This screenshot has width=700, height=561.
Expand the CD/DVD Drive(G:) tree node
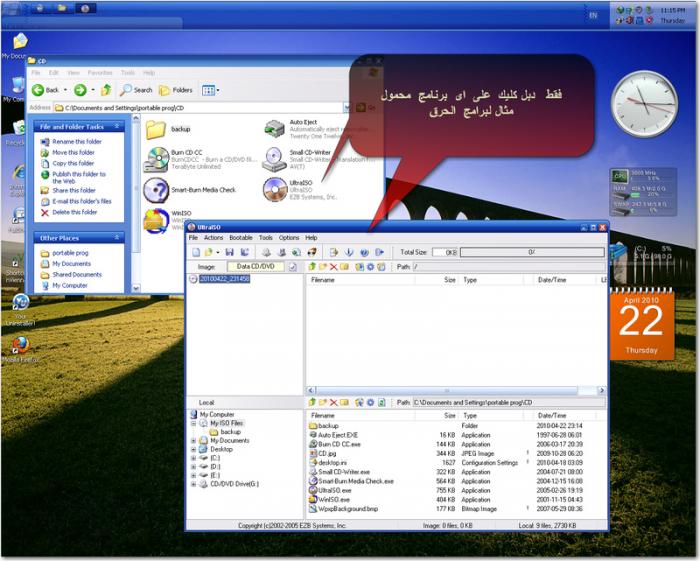193,484
